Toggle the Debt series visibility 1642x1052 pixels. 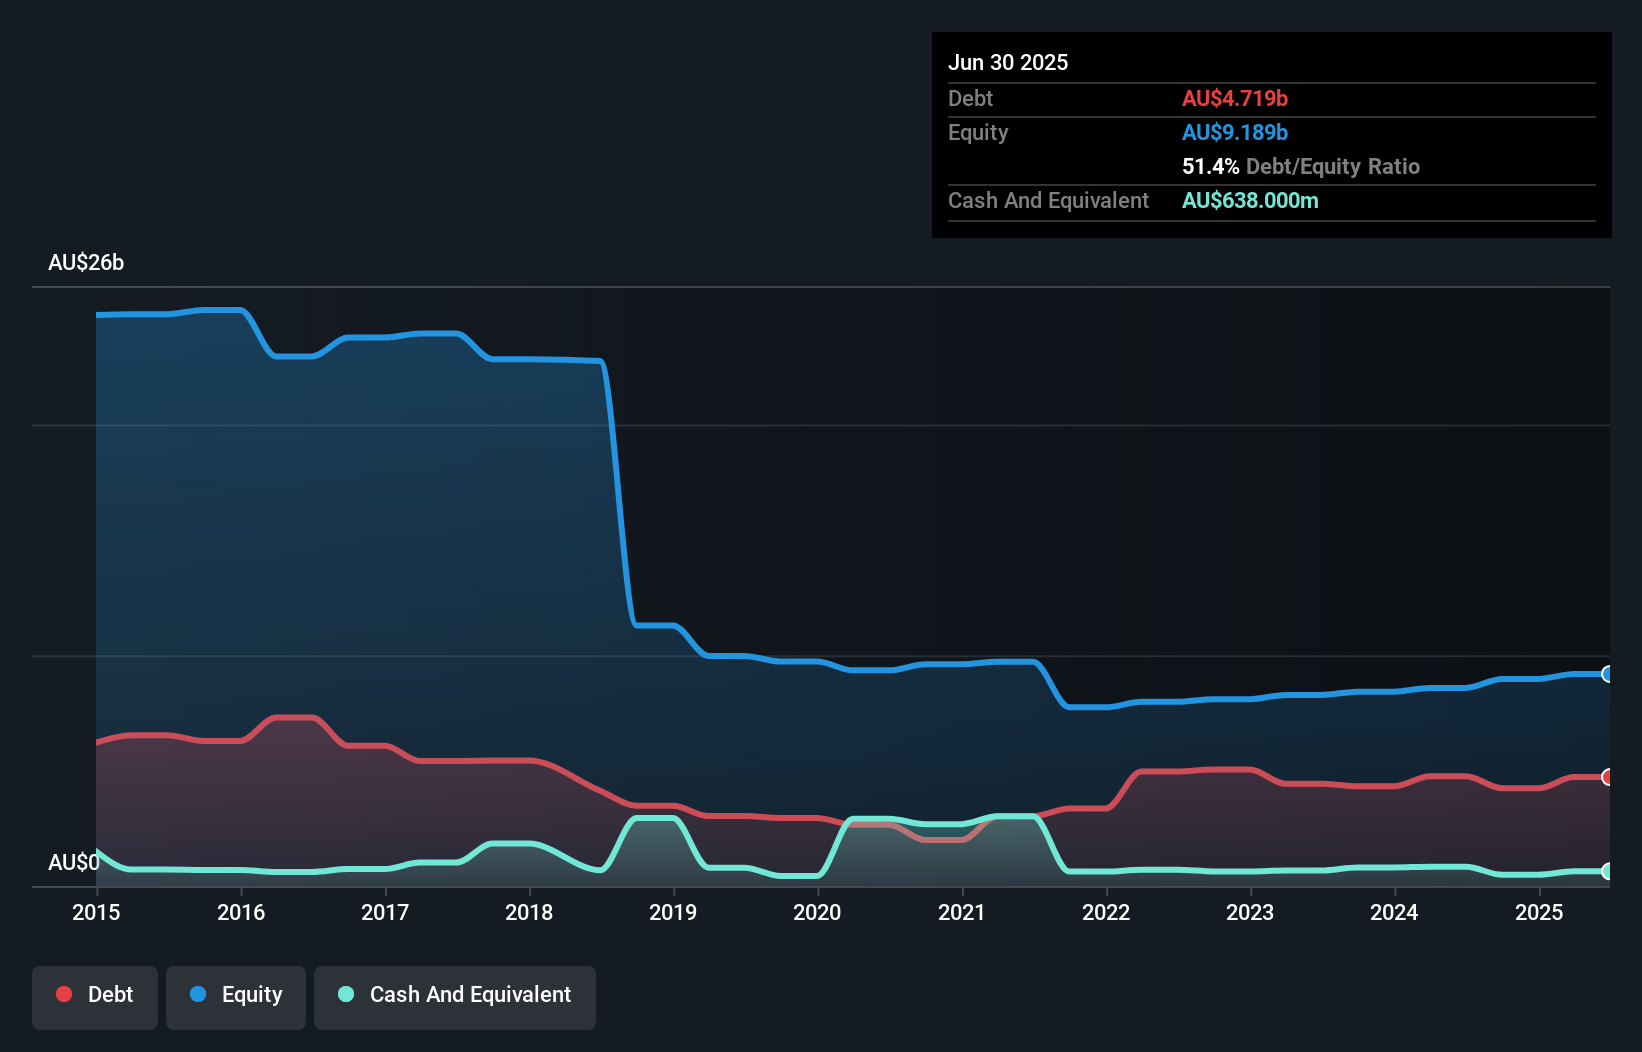pos(95,995)
